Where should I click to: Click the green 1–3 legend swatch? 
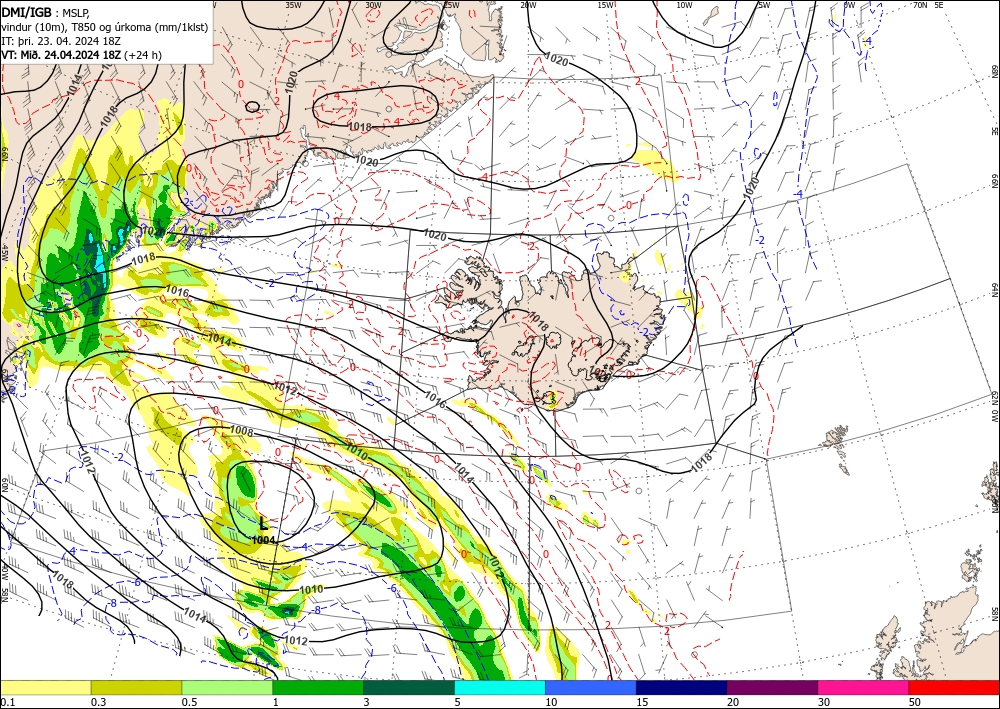tap(318, 687)
